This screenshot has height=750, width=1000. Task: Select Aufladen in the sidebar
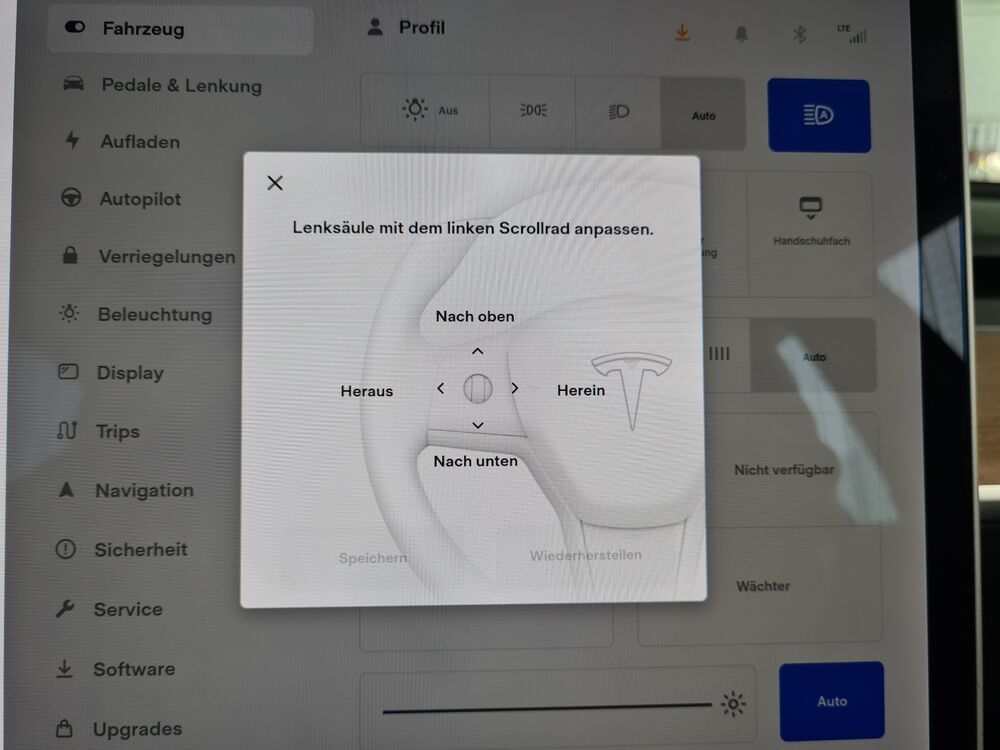139,142
